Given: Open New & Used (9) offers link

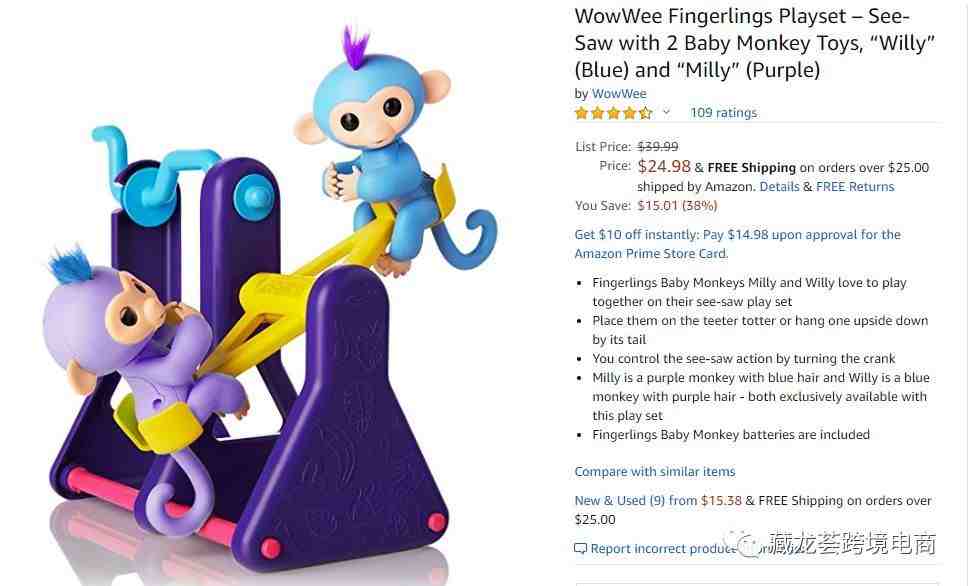Looking at the screenshot, I should pyautogui.click(x=635, y=501).
